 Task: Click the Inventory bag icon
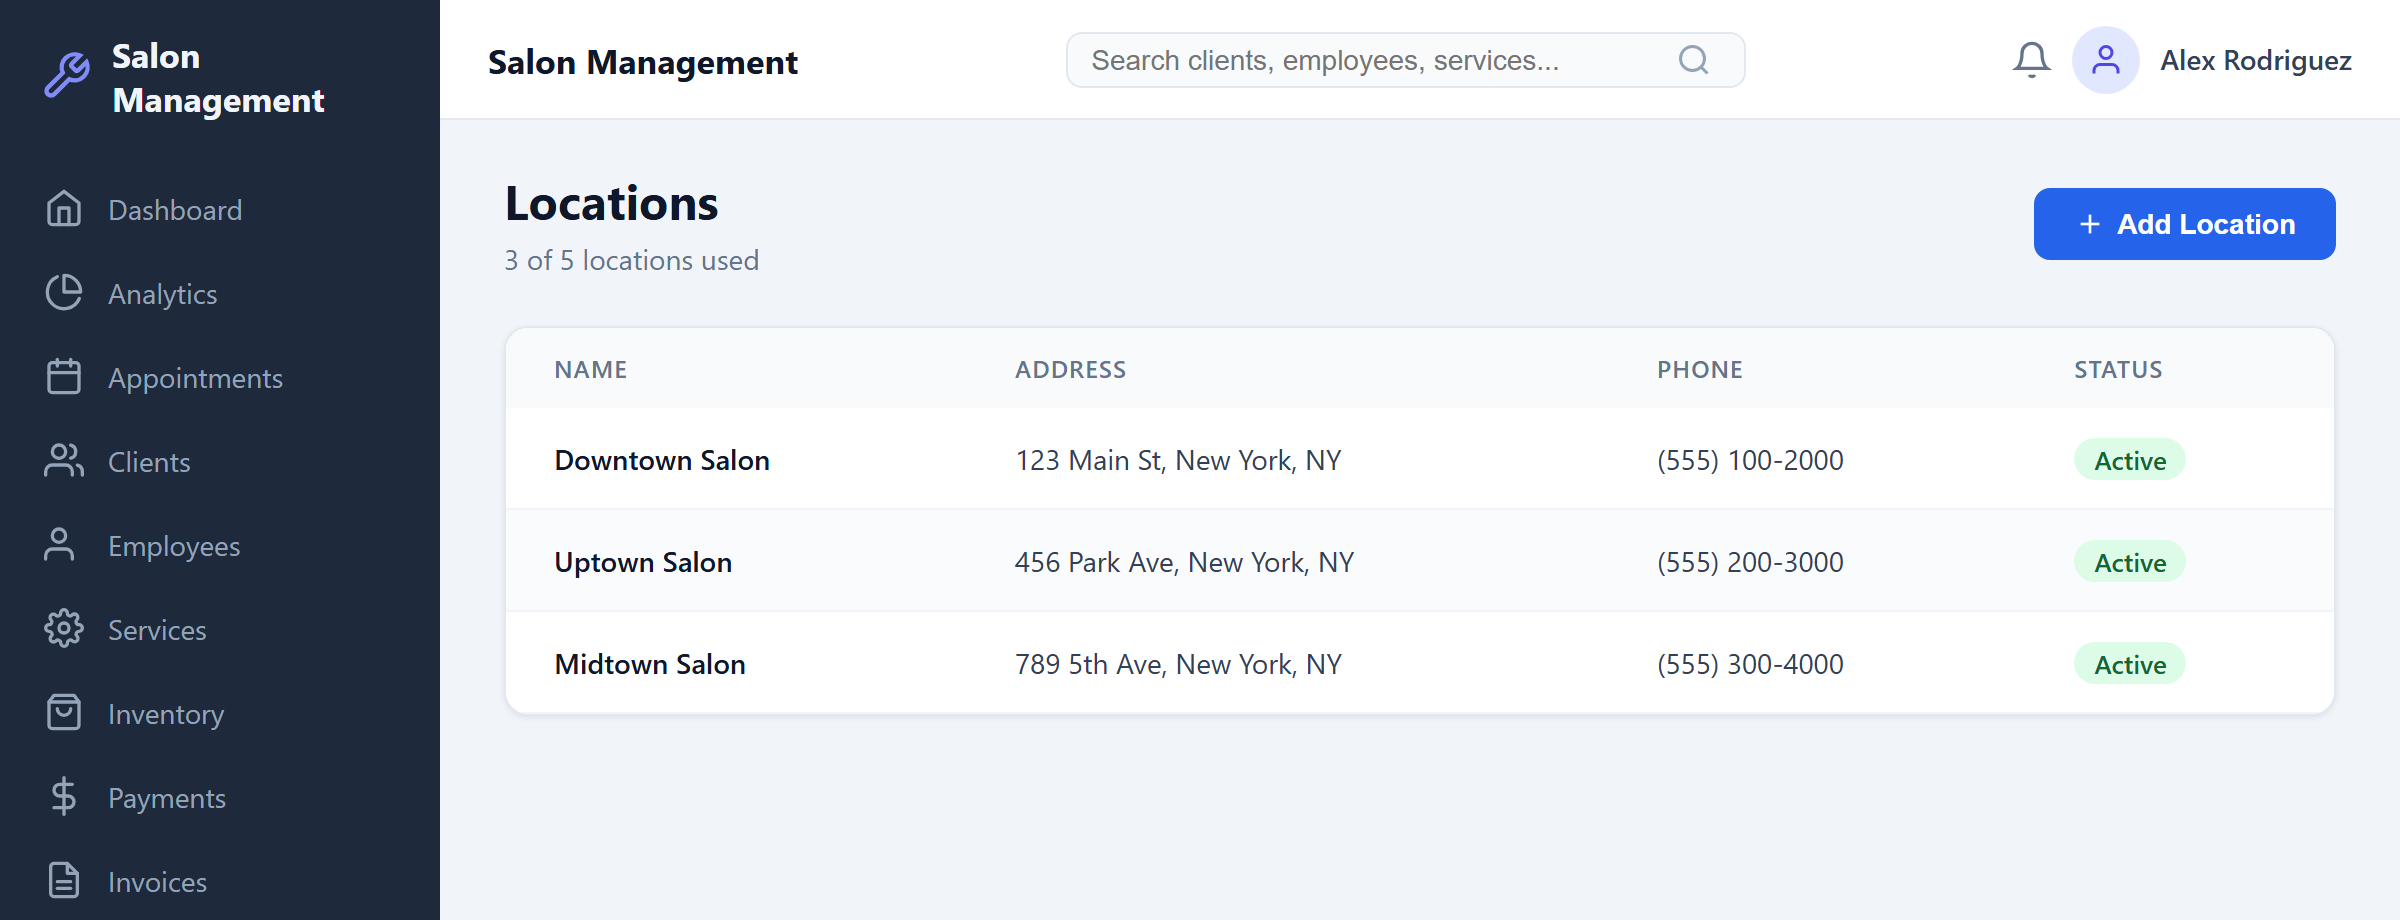pyautogui.click(x=64, y=713)
